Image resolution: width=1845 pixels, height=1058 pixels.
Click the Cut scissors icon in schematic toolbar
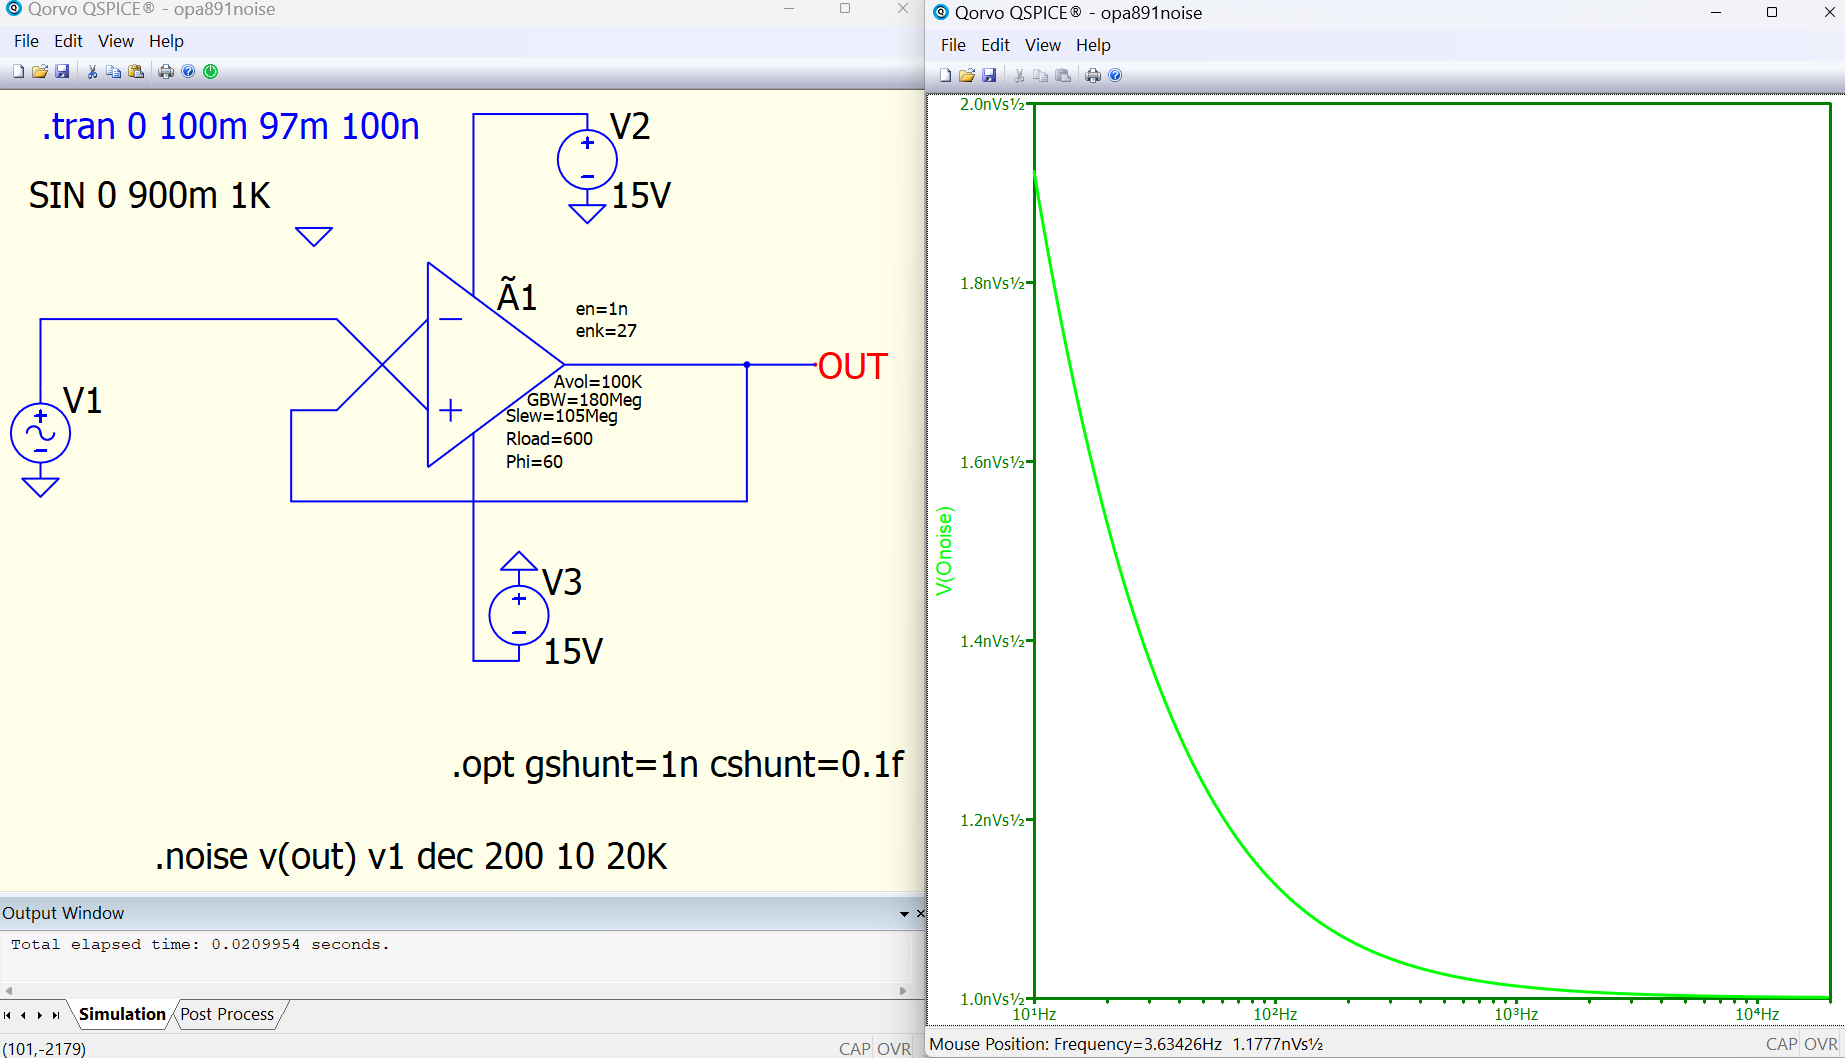(92, 72)
